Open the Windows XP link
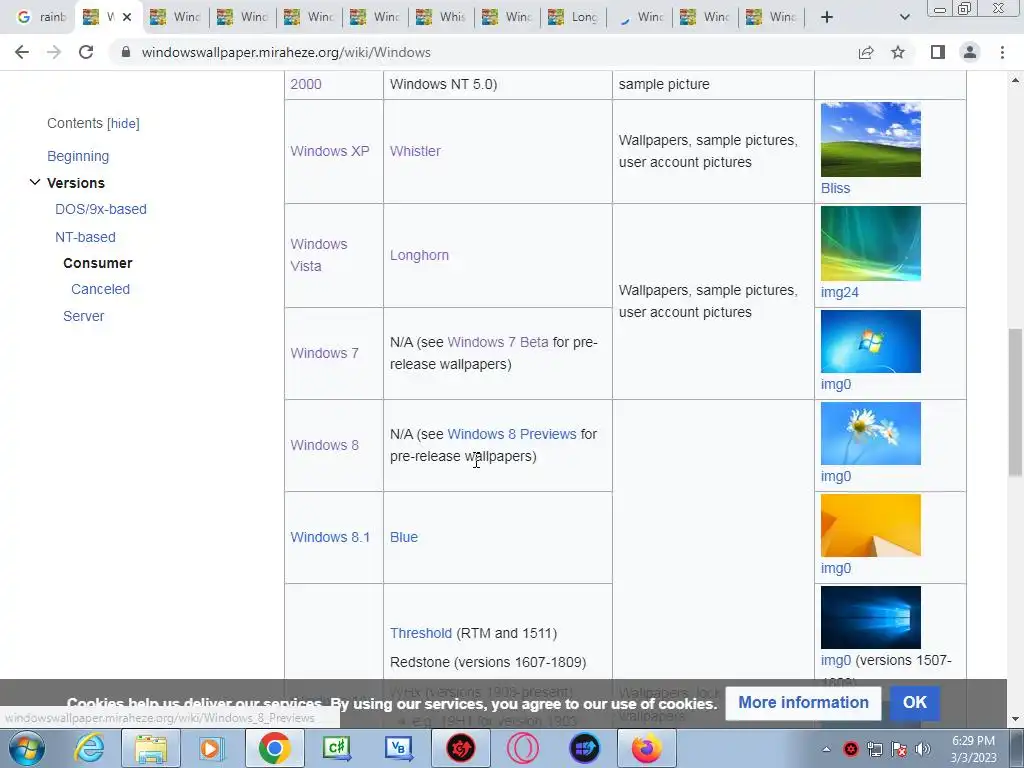The height and width of the screenshot is (768, 1024). pyautogui.click(x=330, y=151)
